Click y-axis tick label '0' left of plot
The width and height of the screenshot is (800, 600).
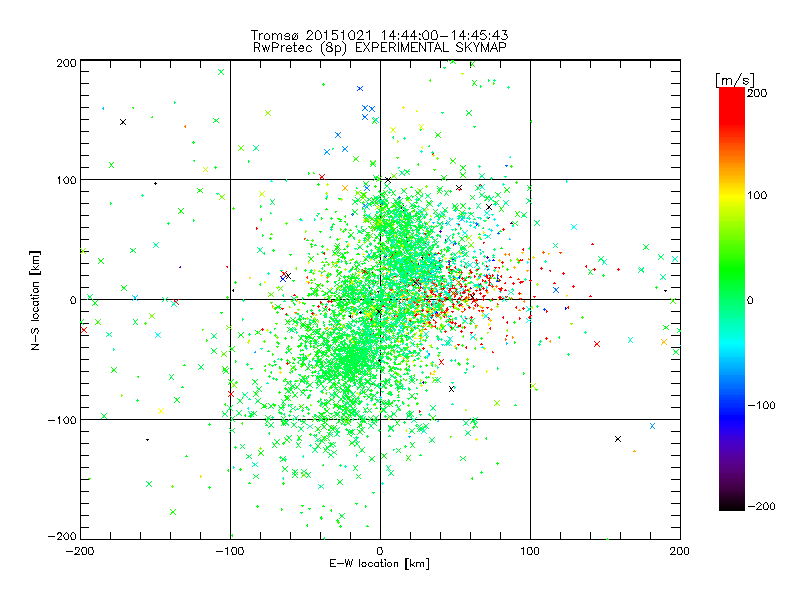(73, 300)
